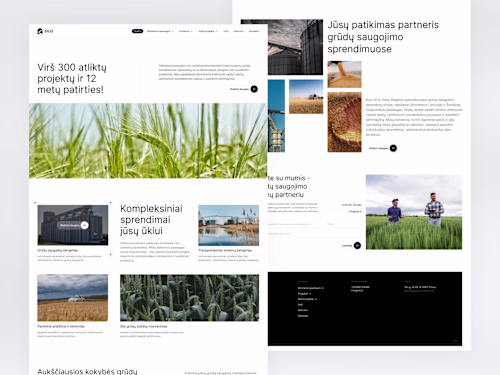Viewport: 500px width, 375px height.
Task: Focus the first contact form input field
Action: click(295, 224)
